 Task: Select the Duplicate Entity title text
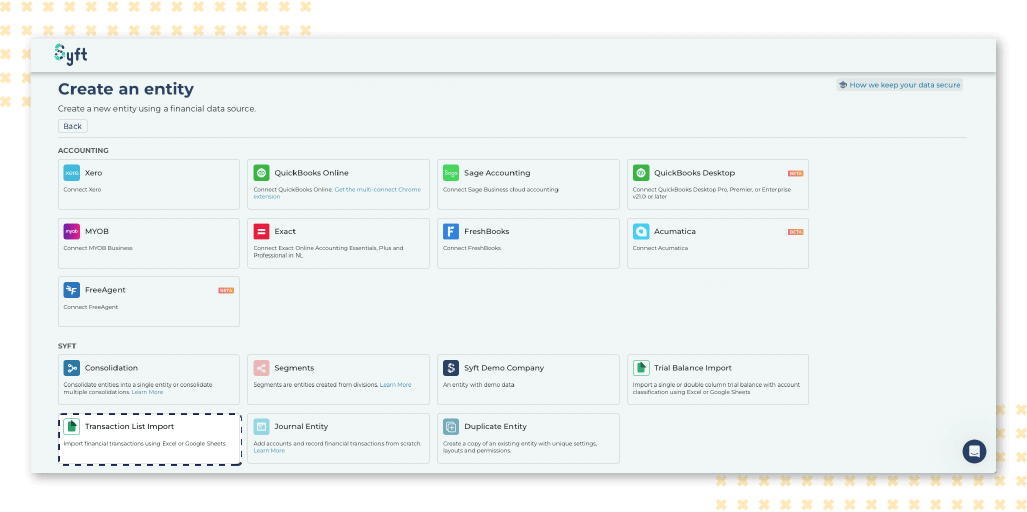tap(496, 426)
